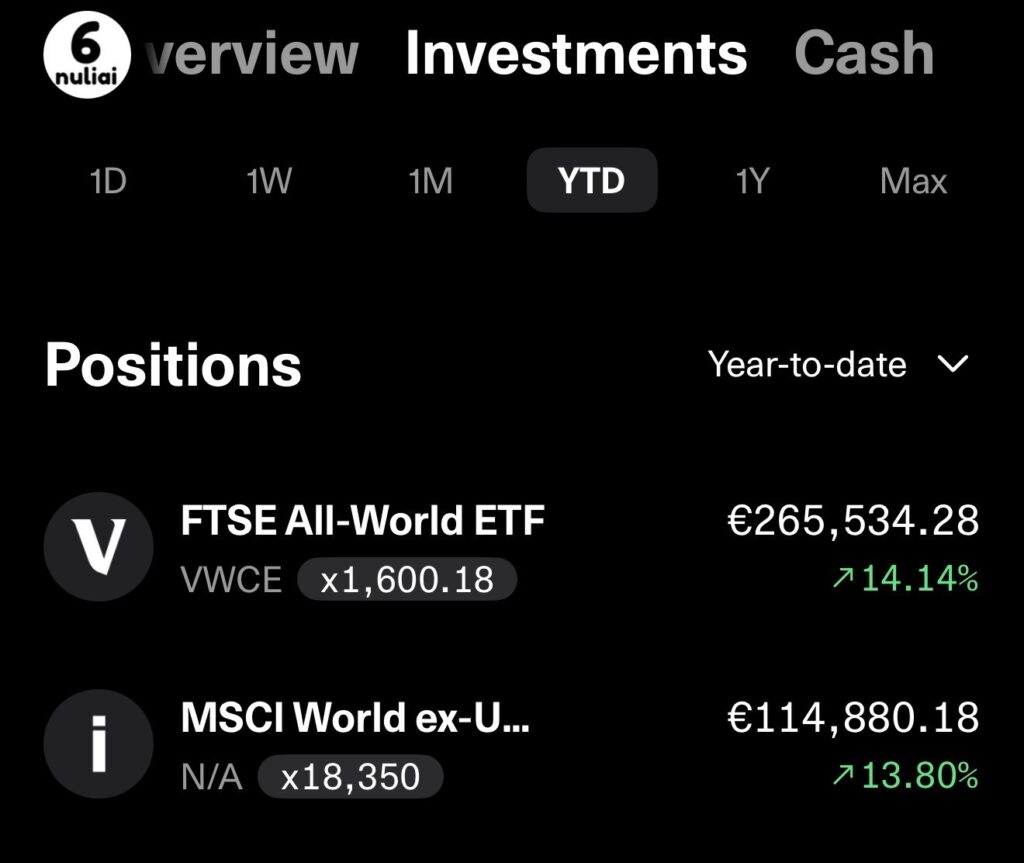Tap the iShares i logo icon
The image size is (1024, 863).
(x=99, y=743)
